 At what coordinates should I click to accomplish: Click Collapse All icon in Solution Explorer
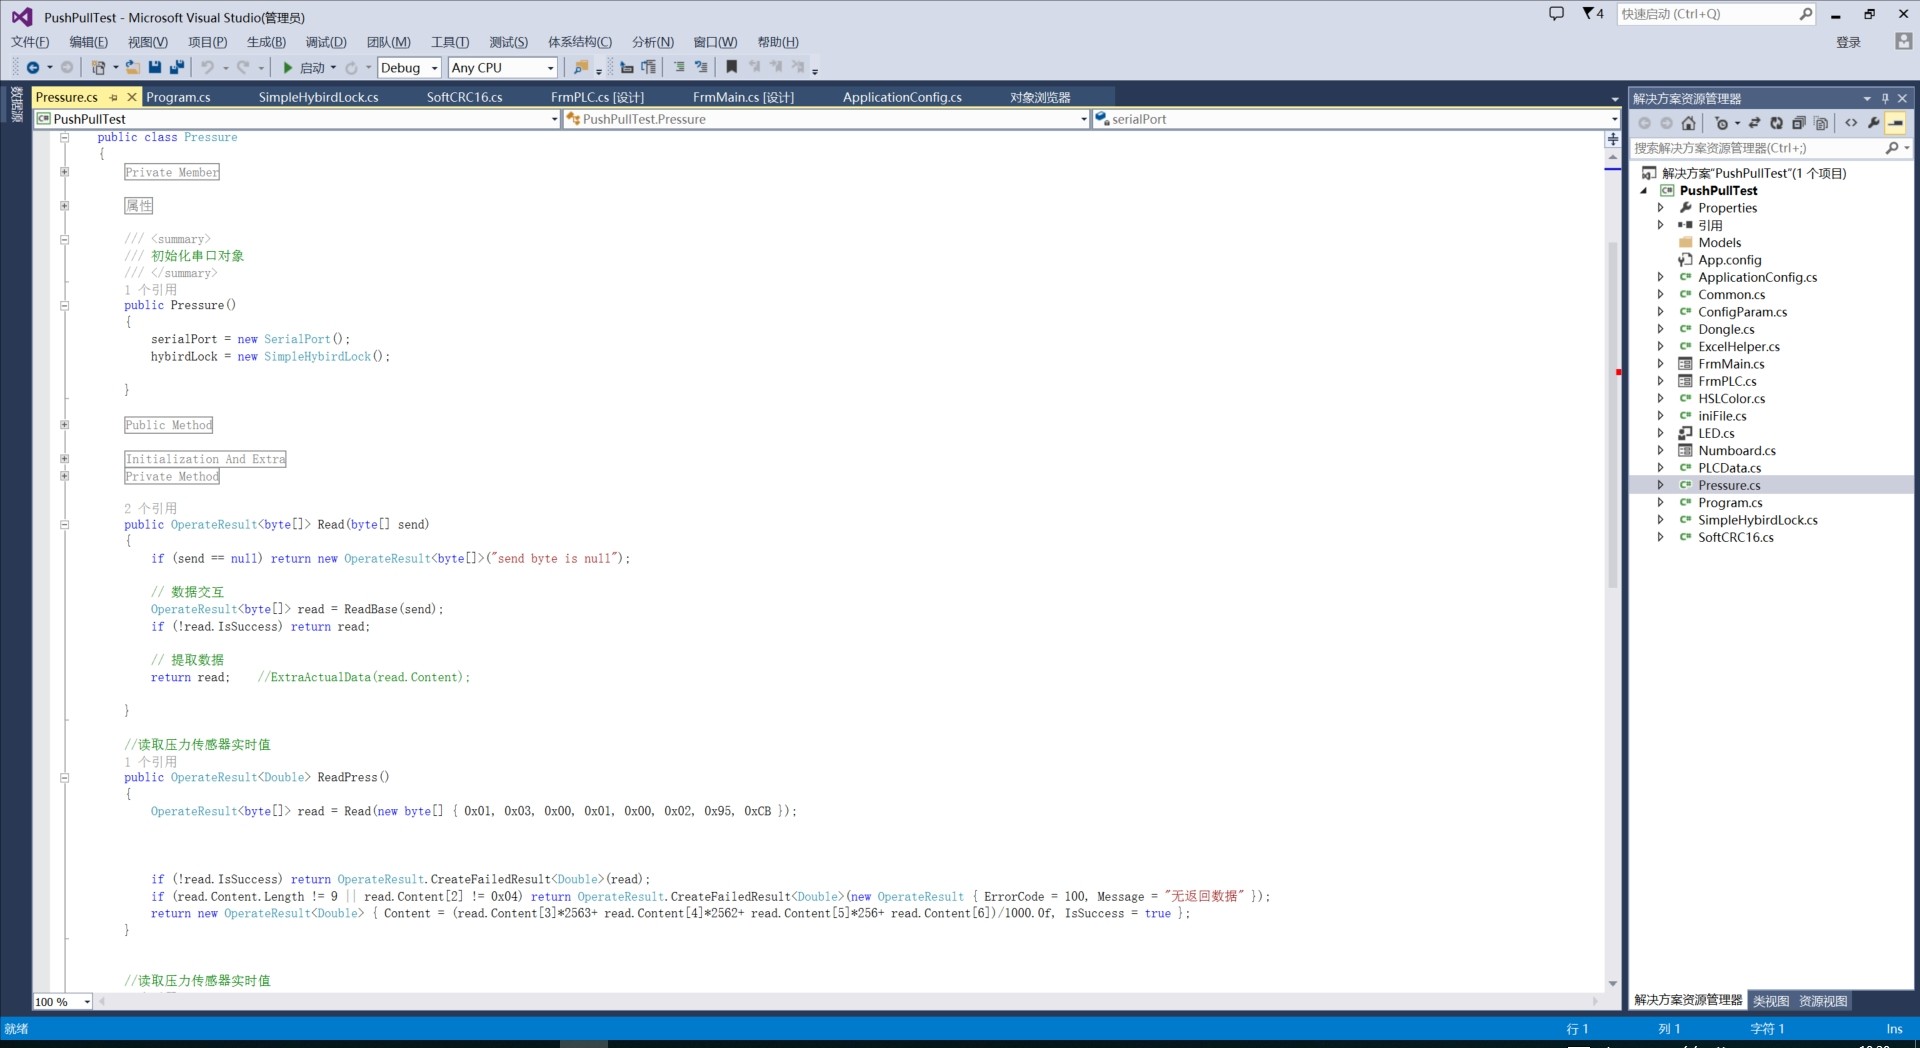[1798, 123]
